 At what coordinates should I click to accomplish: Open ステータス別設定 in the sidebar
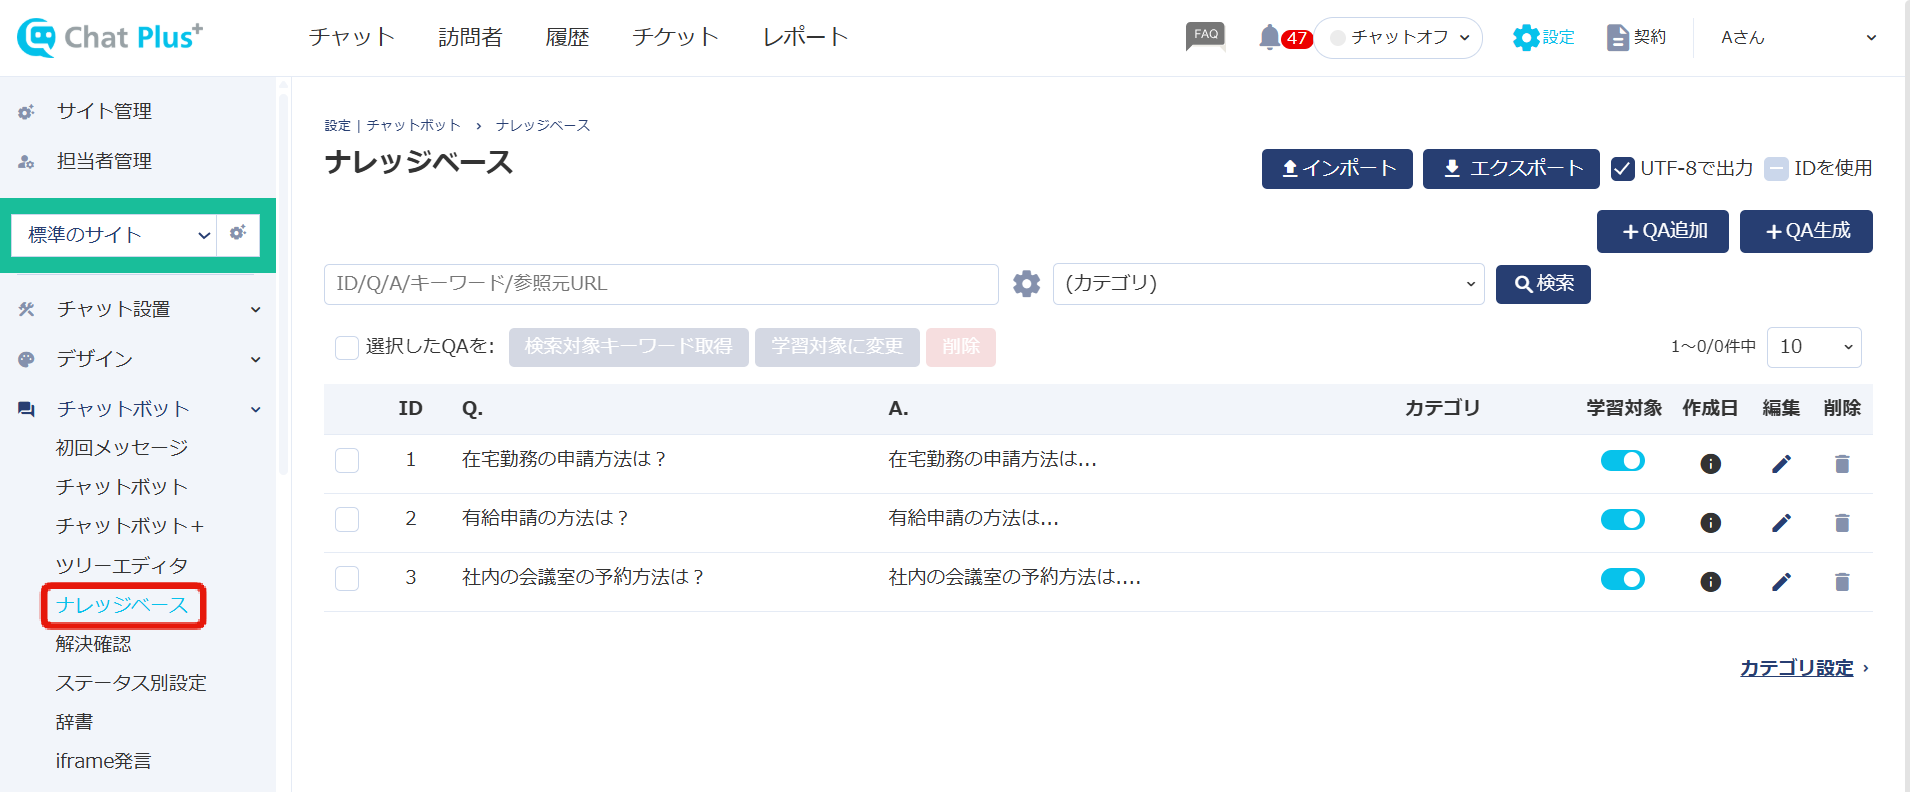click(x=131, y=683)
